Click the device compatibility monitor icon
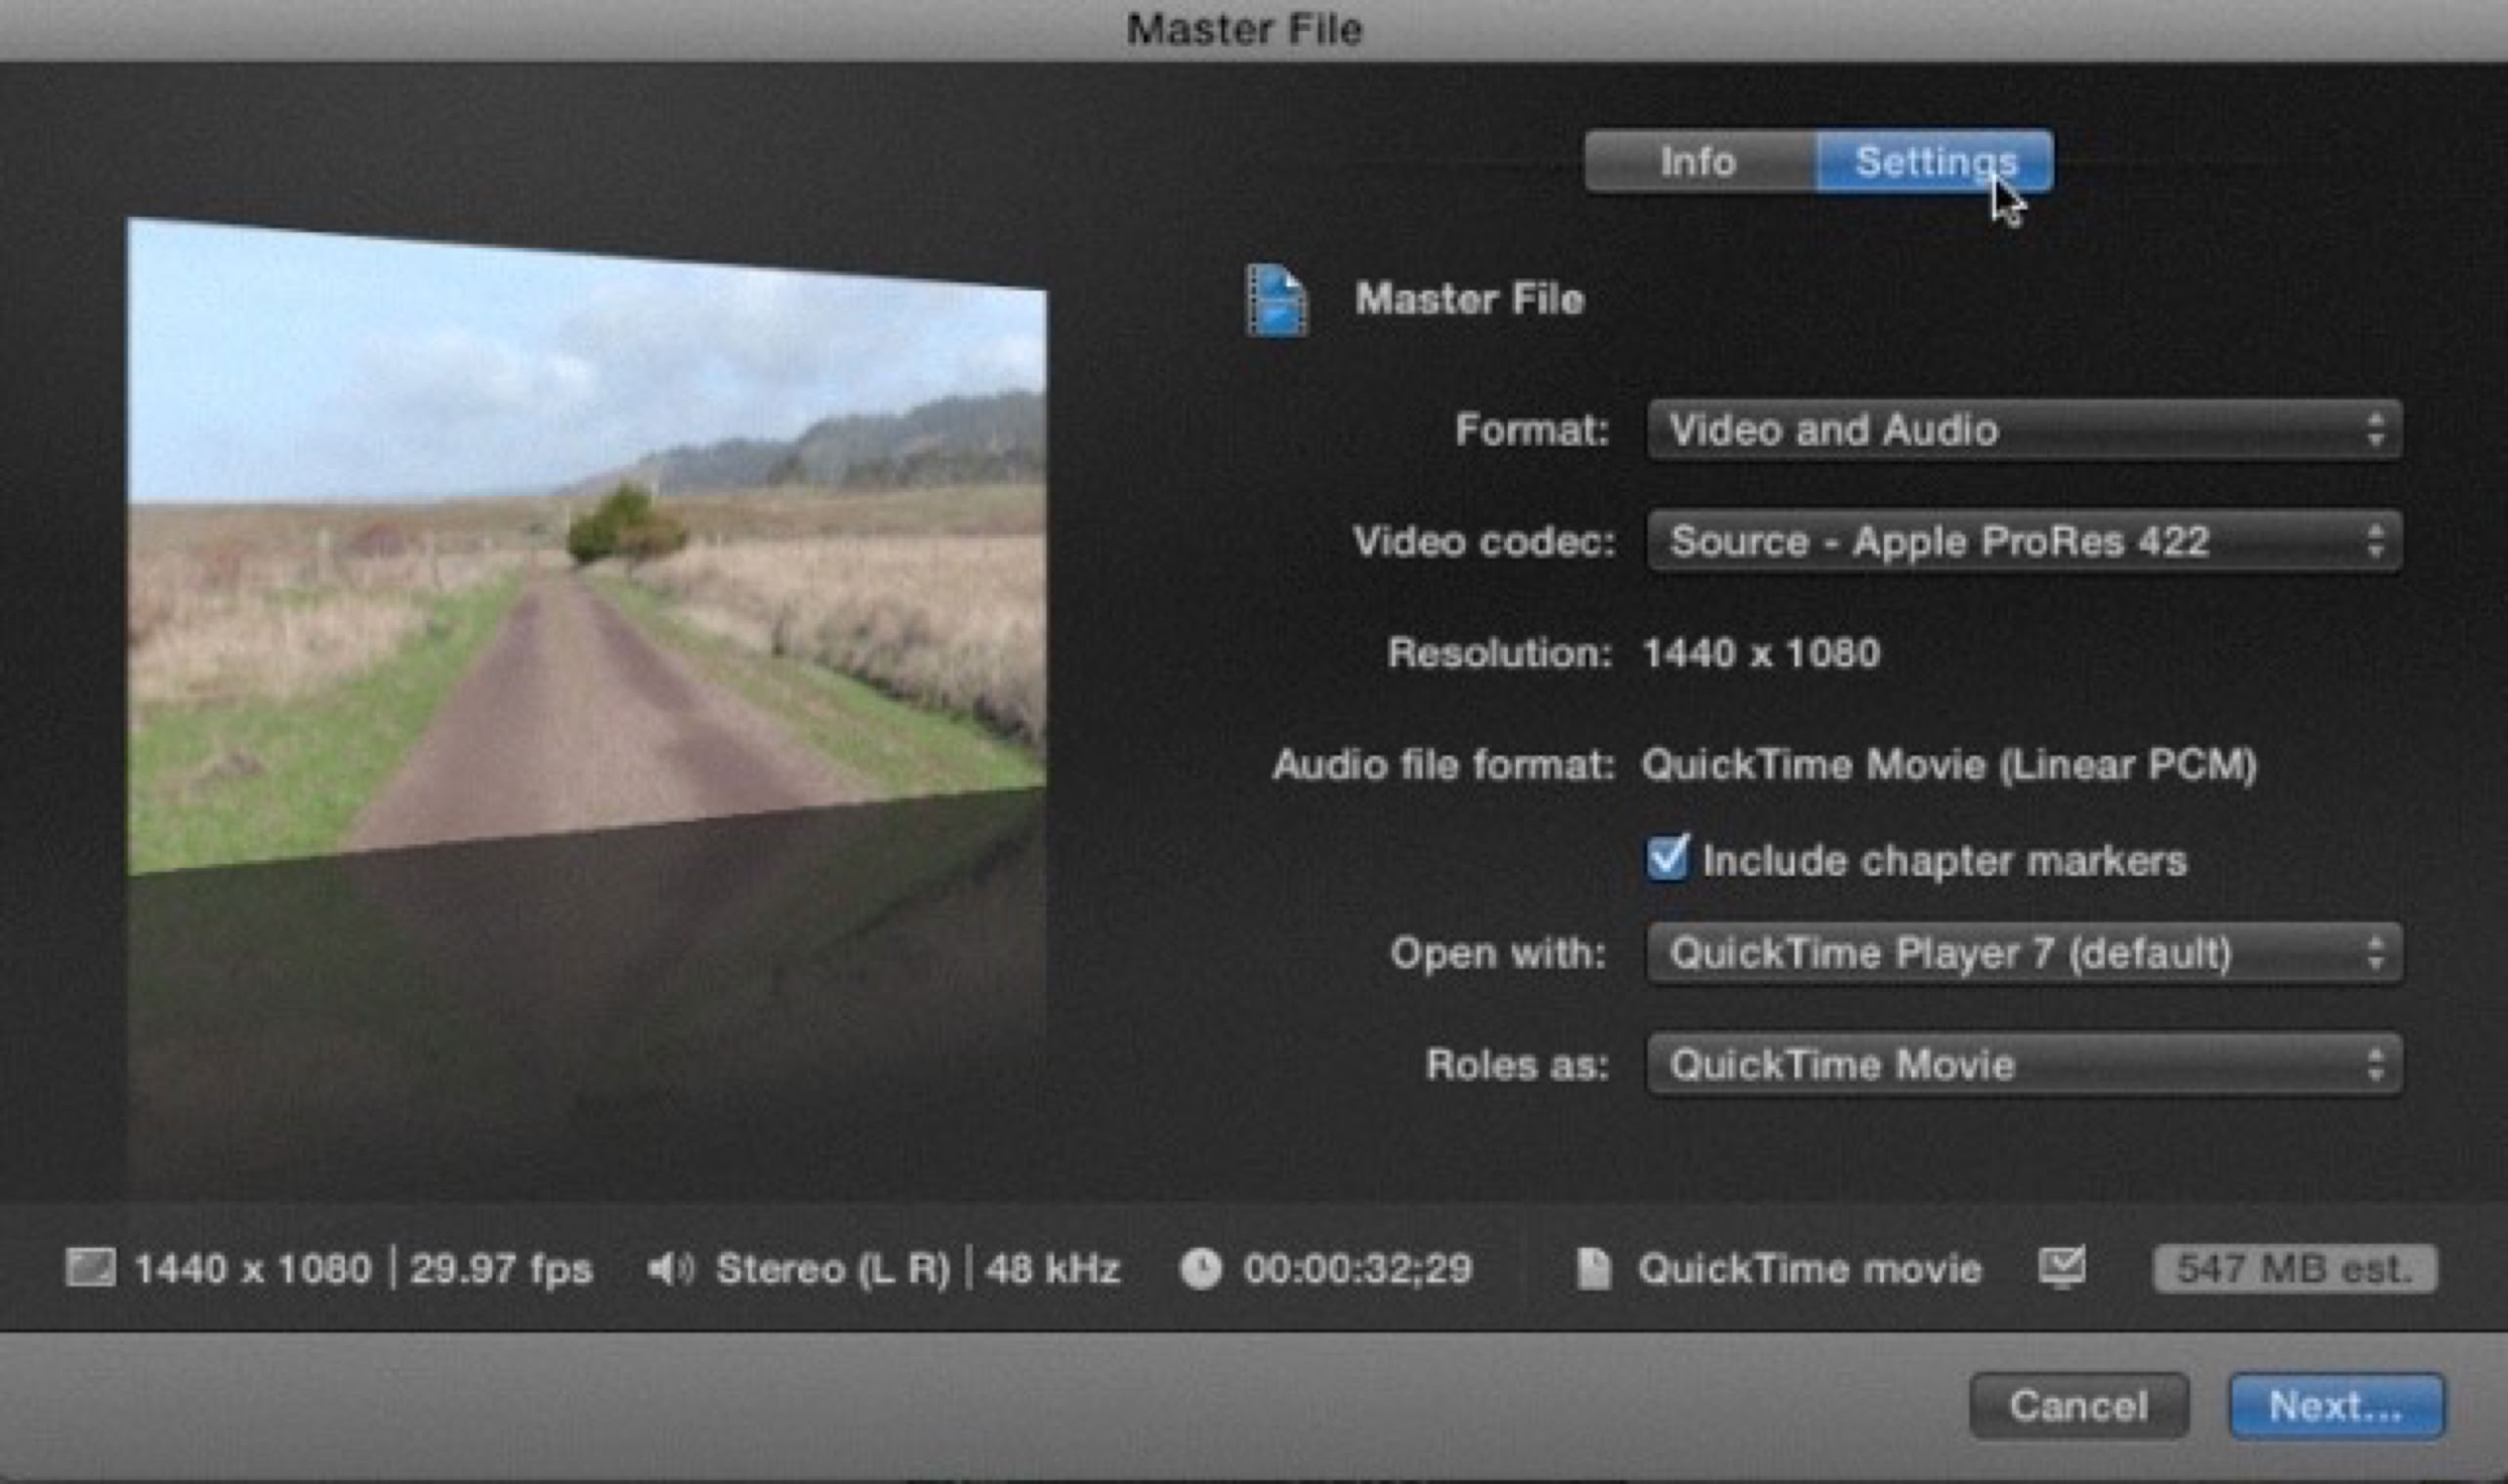 [2062, 1267]
